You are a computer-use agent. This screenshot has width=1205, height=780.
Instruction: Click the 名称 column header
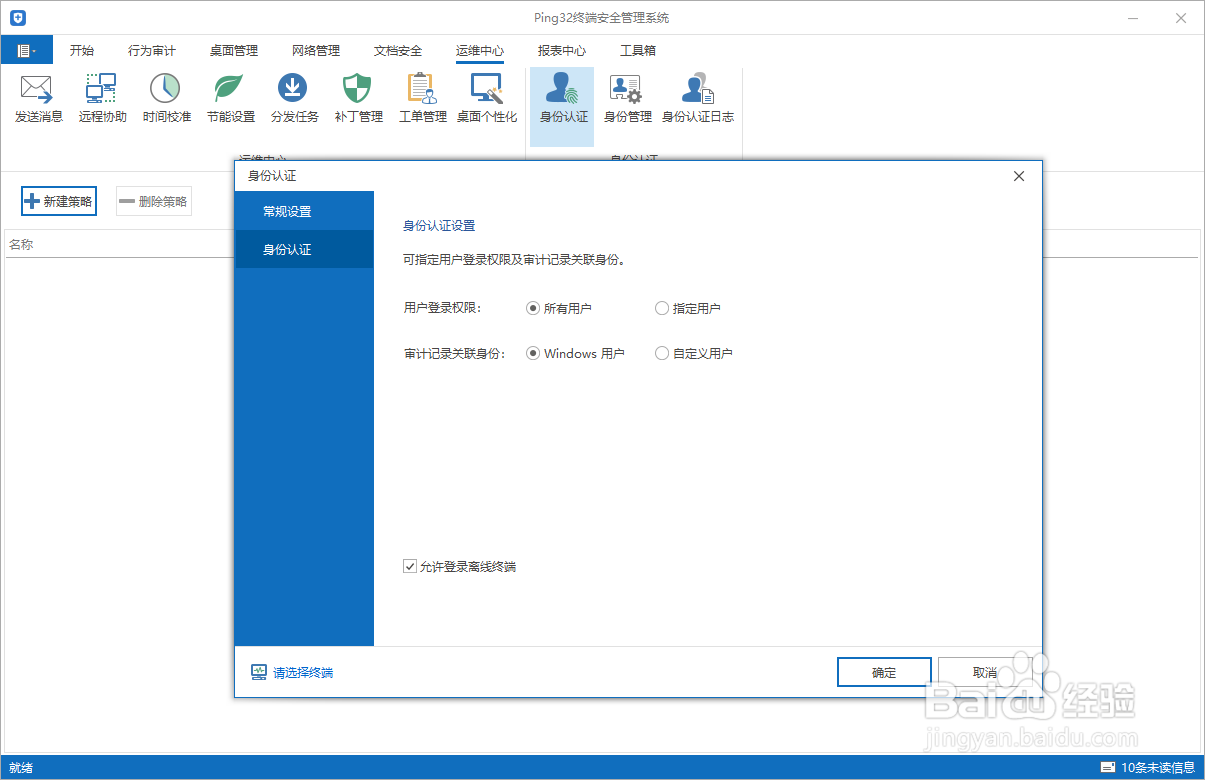tap(21, 244)
